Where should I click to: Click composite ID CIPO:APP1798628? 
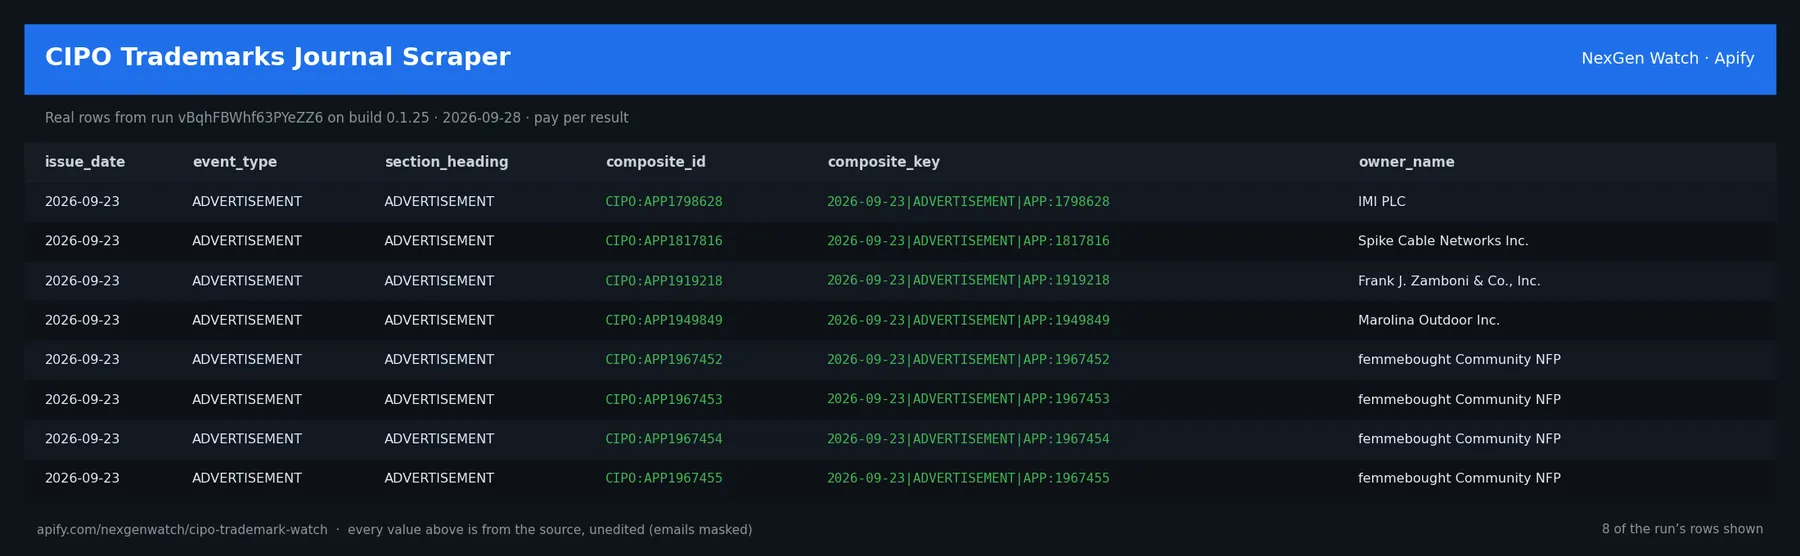664,202
